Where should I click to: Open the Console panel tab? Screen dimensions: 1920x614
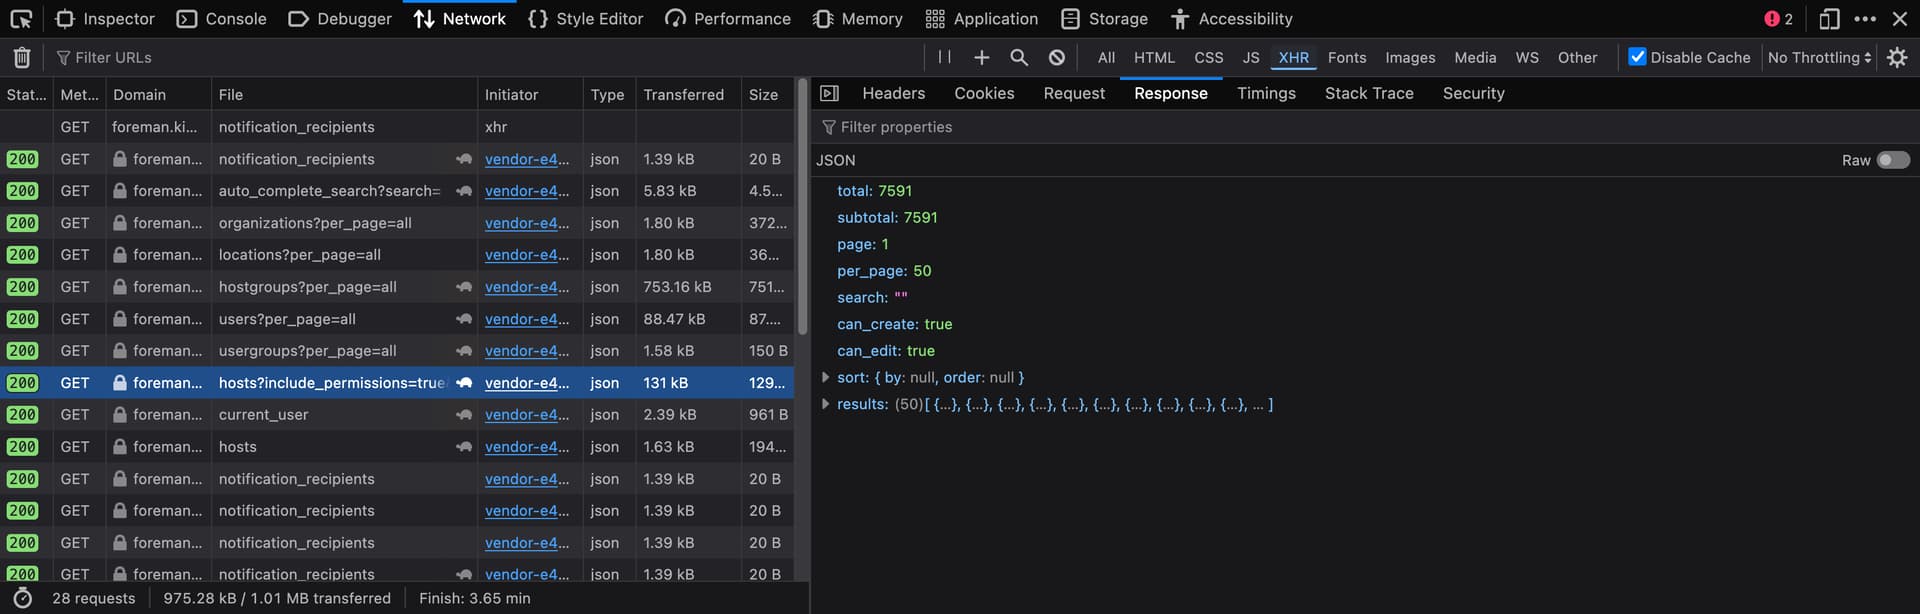(x=221, y=19)
